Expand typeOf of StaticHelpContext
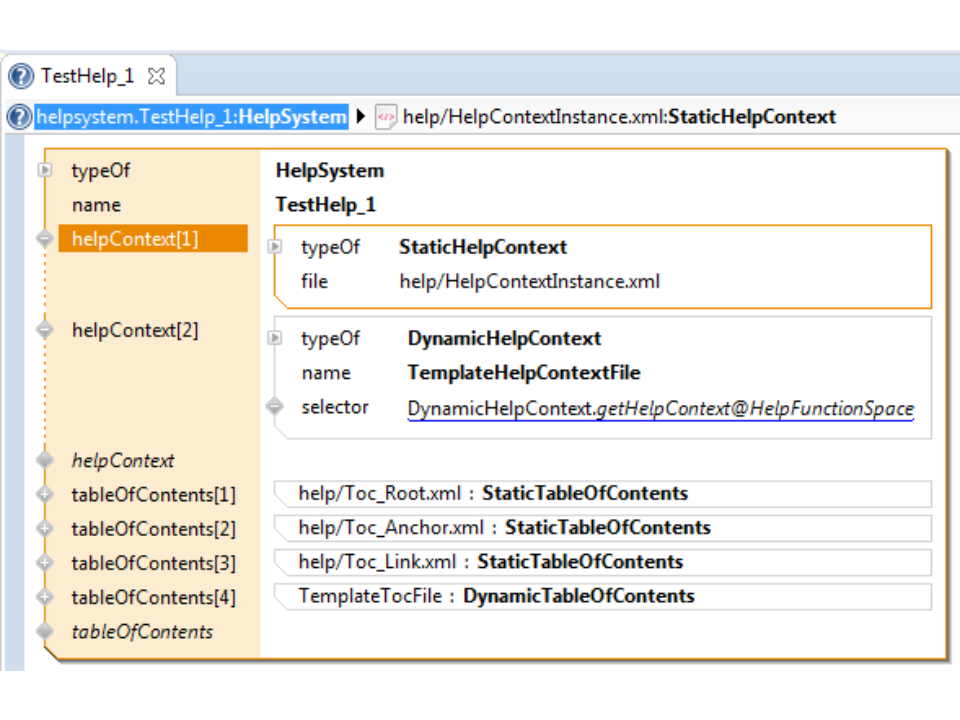 276,247
